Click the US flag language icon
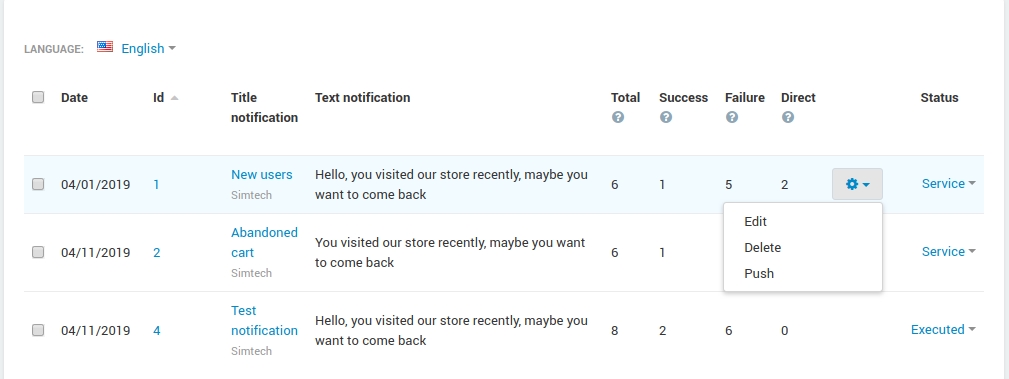 (x=105, y=46)
